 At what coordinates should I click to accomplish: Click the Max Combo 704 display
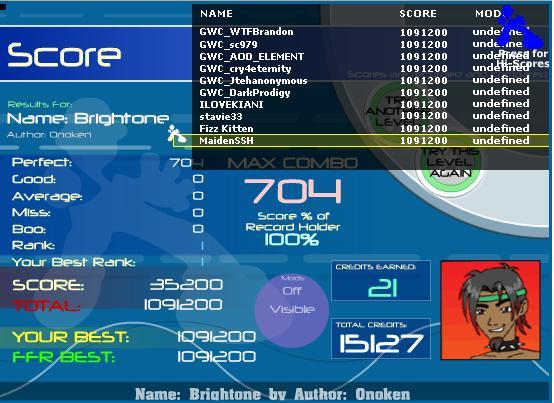(x=293, y=183)
